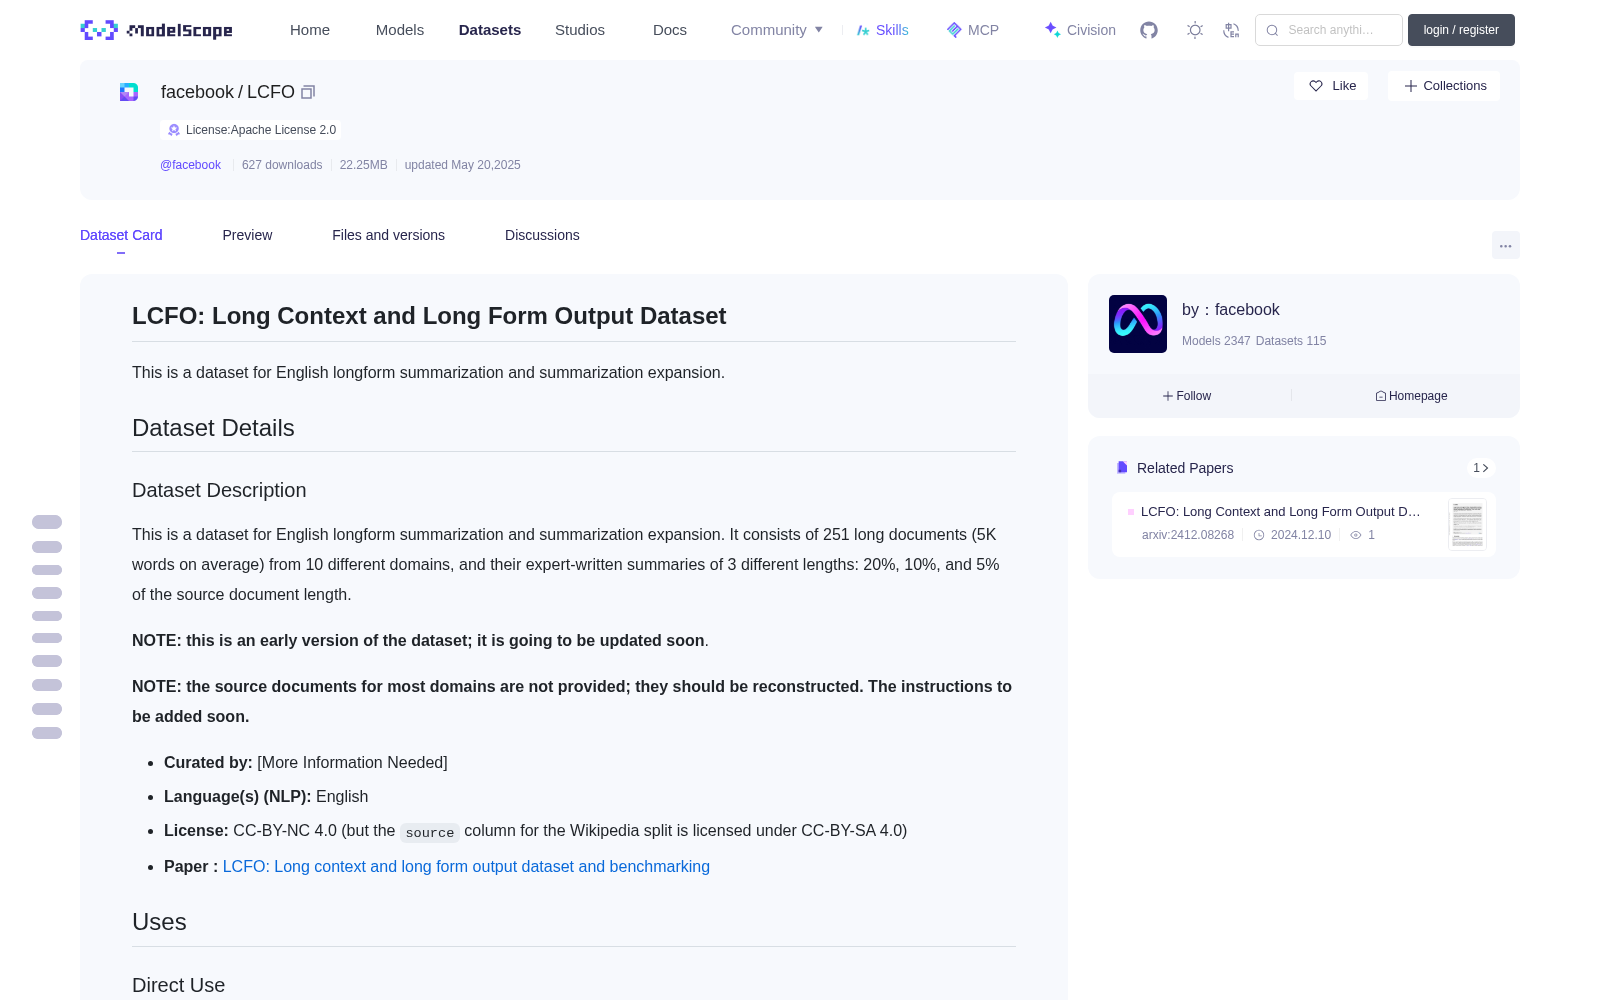Switch to the Files and versions tab
Screen dimensions: 1600x1000
tap(388, 235)
